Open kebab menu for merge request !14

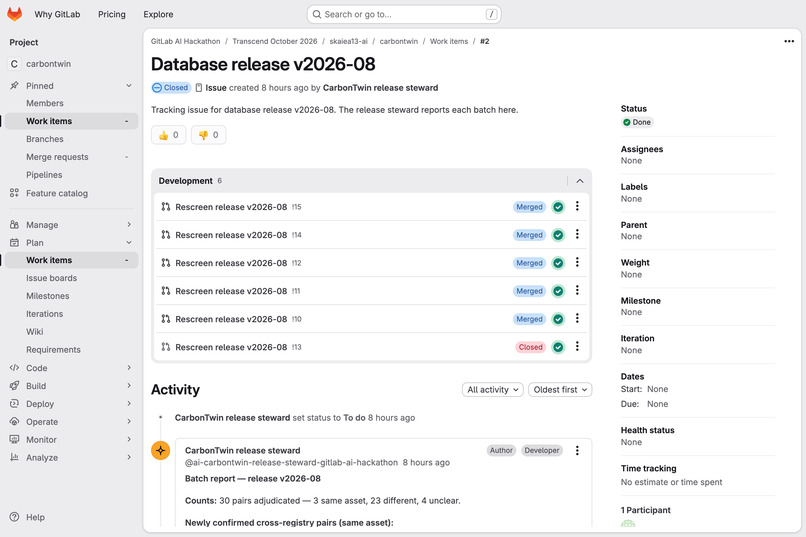point(577,234)
